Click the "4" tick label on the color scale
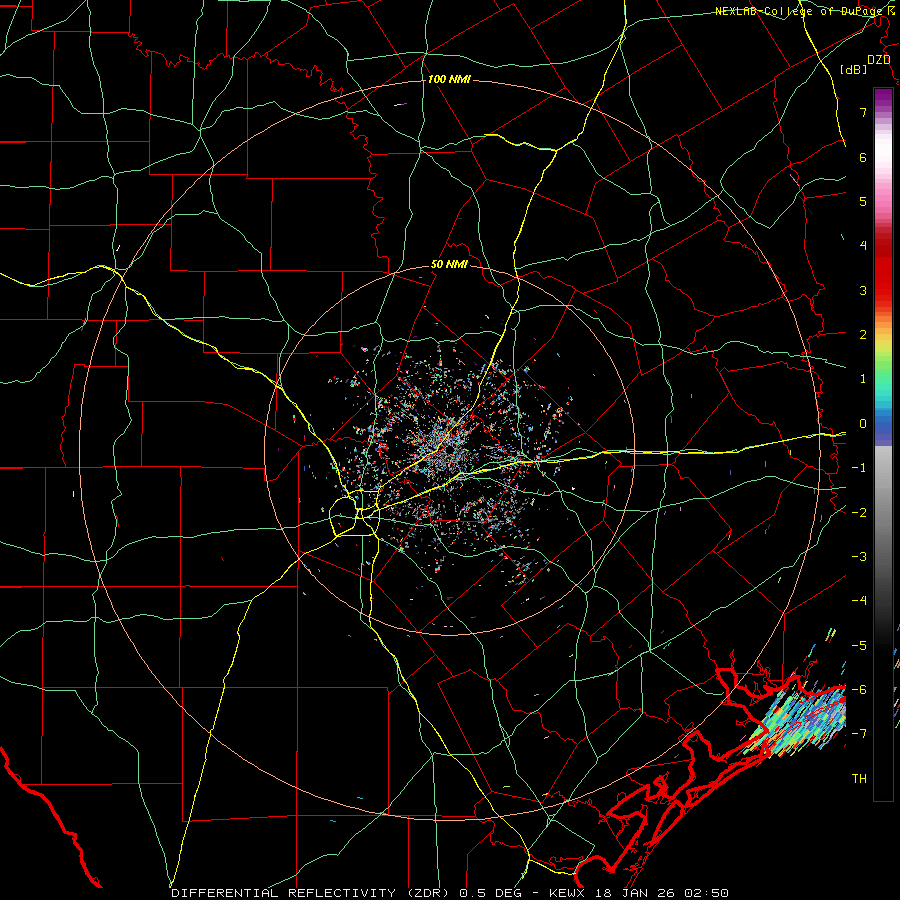The height and width of the screenshot is (900, 900). tap(863, 246)
